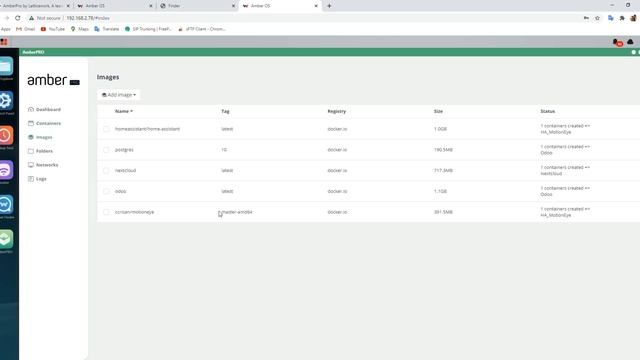This screenshot has height=360, width=640.
Task: Click the Logs sidebar icon
Action: (31, 179)
